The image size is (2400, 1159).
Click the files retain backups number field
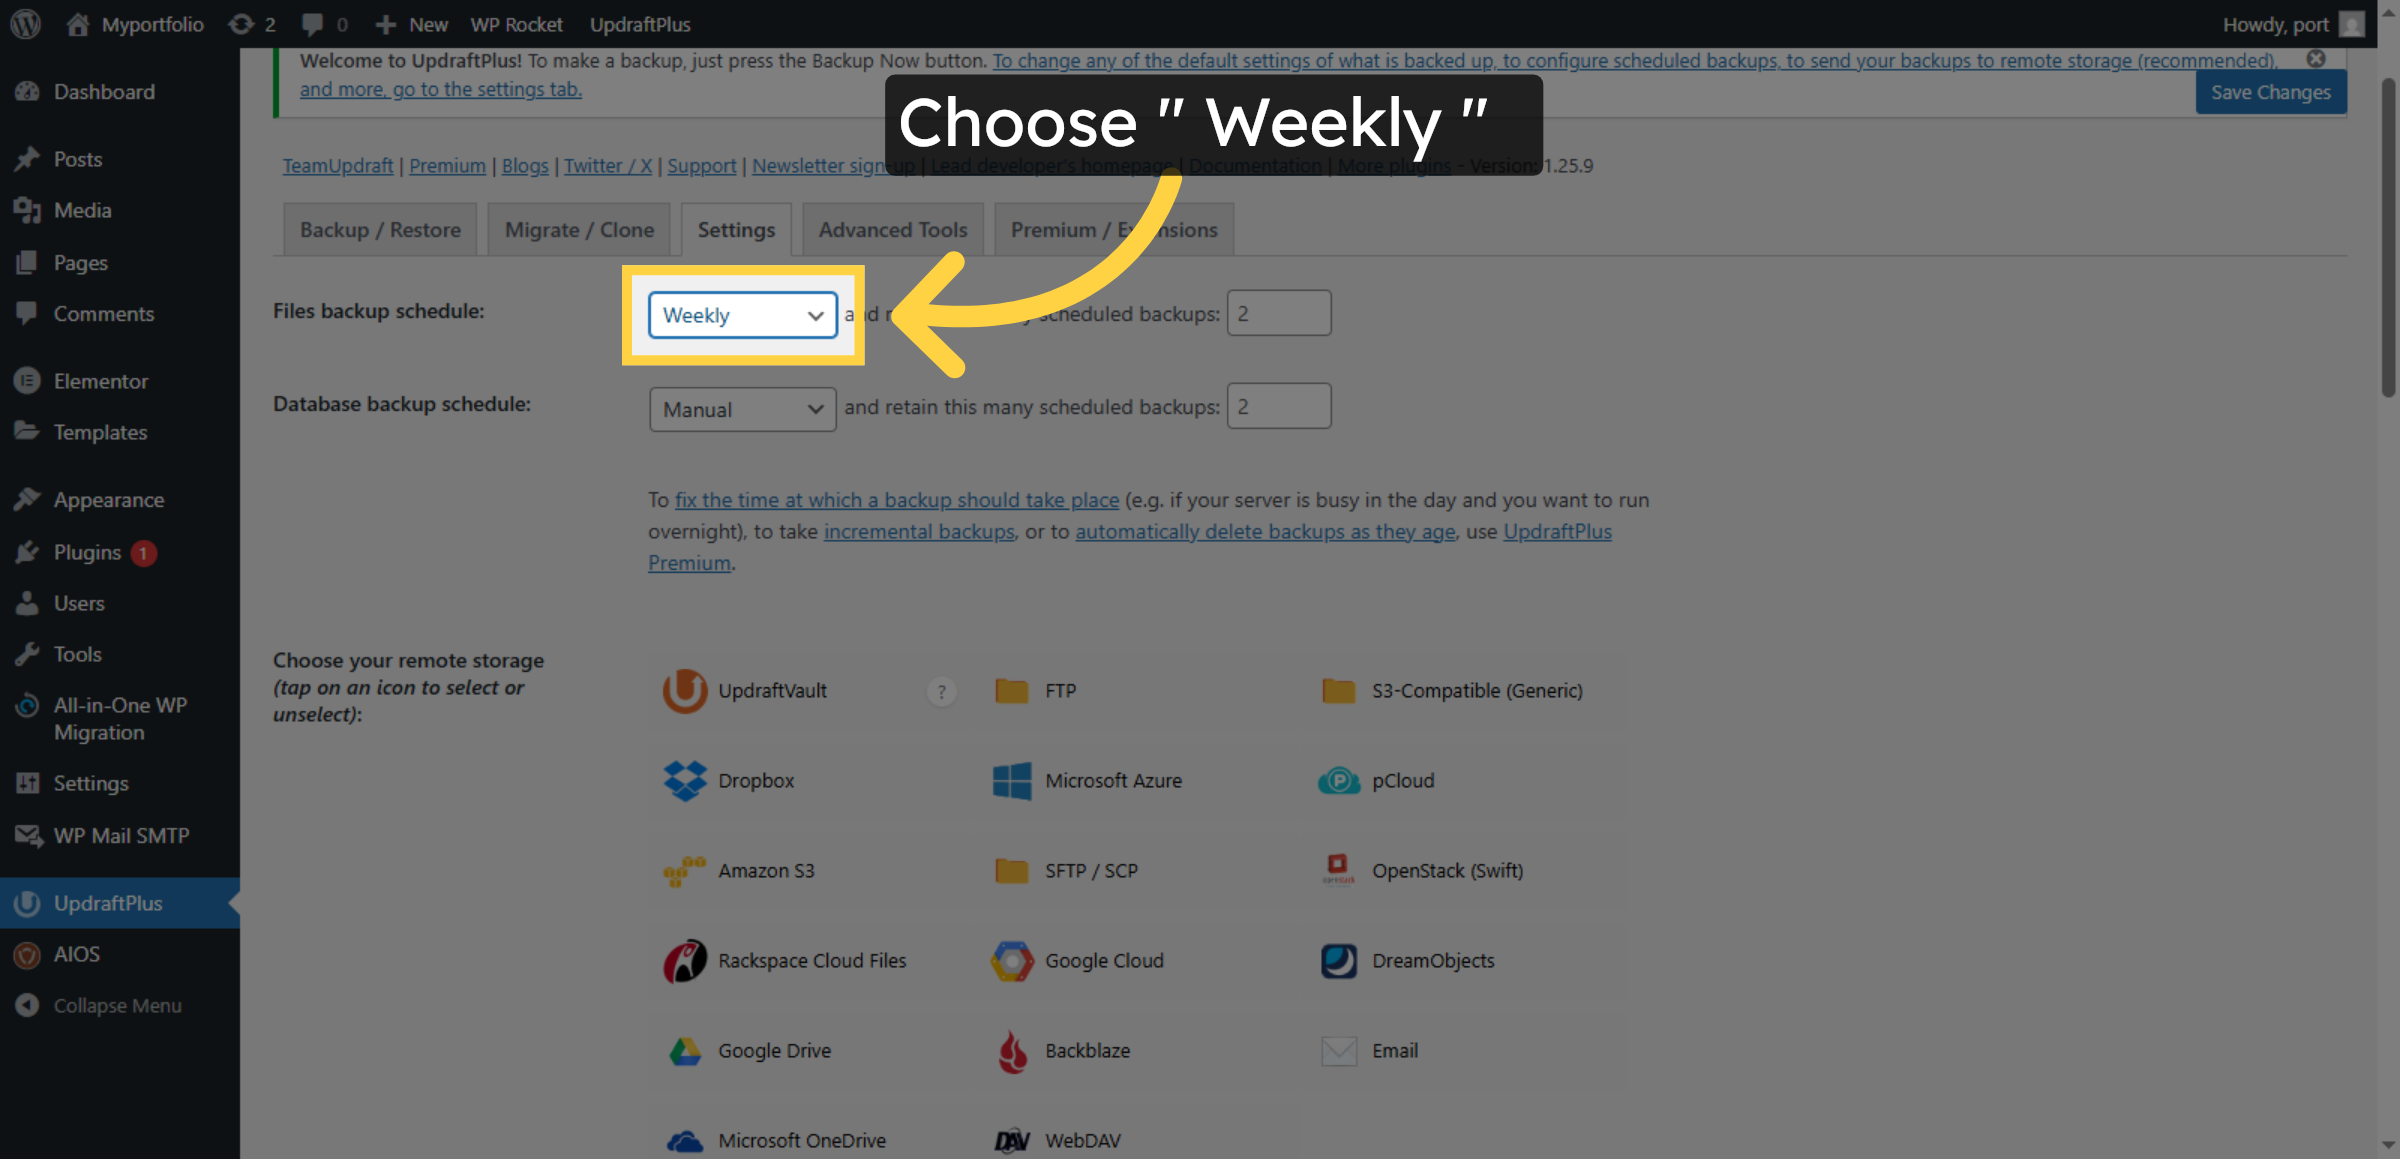(1279, 314)
